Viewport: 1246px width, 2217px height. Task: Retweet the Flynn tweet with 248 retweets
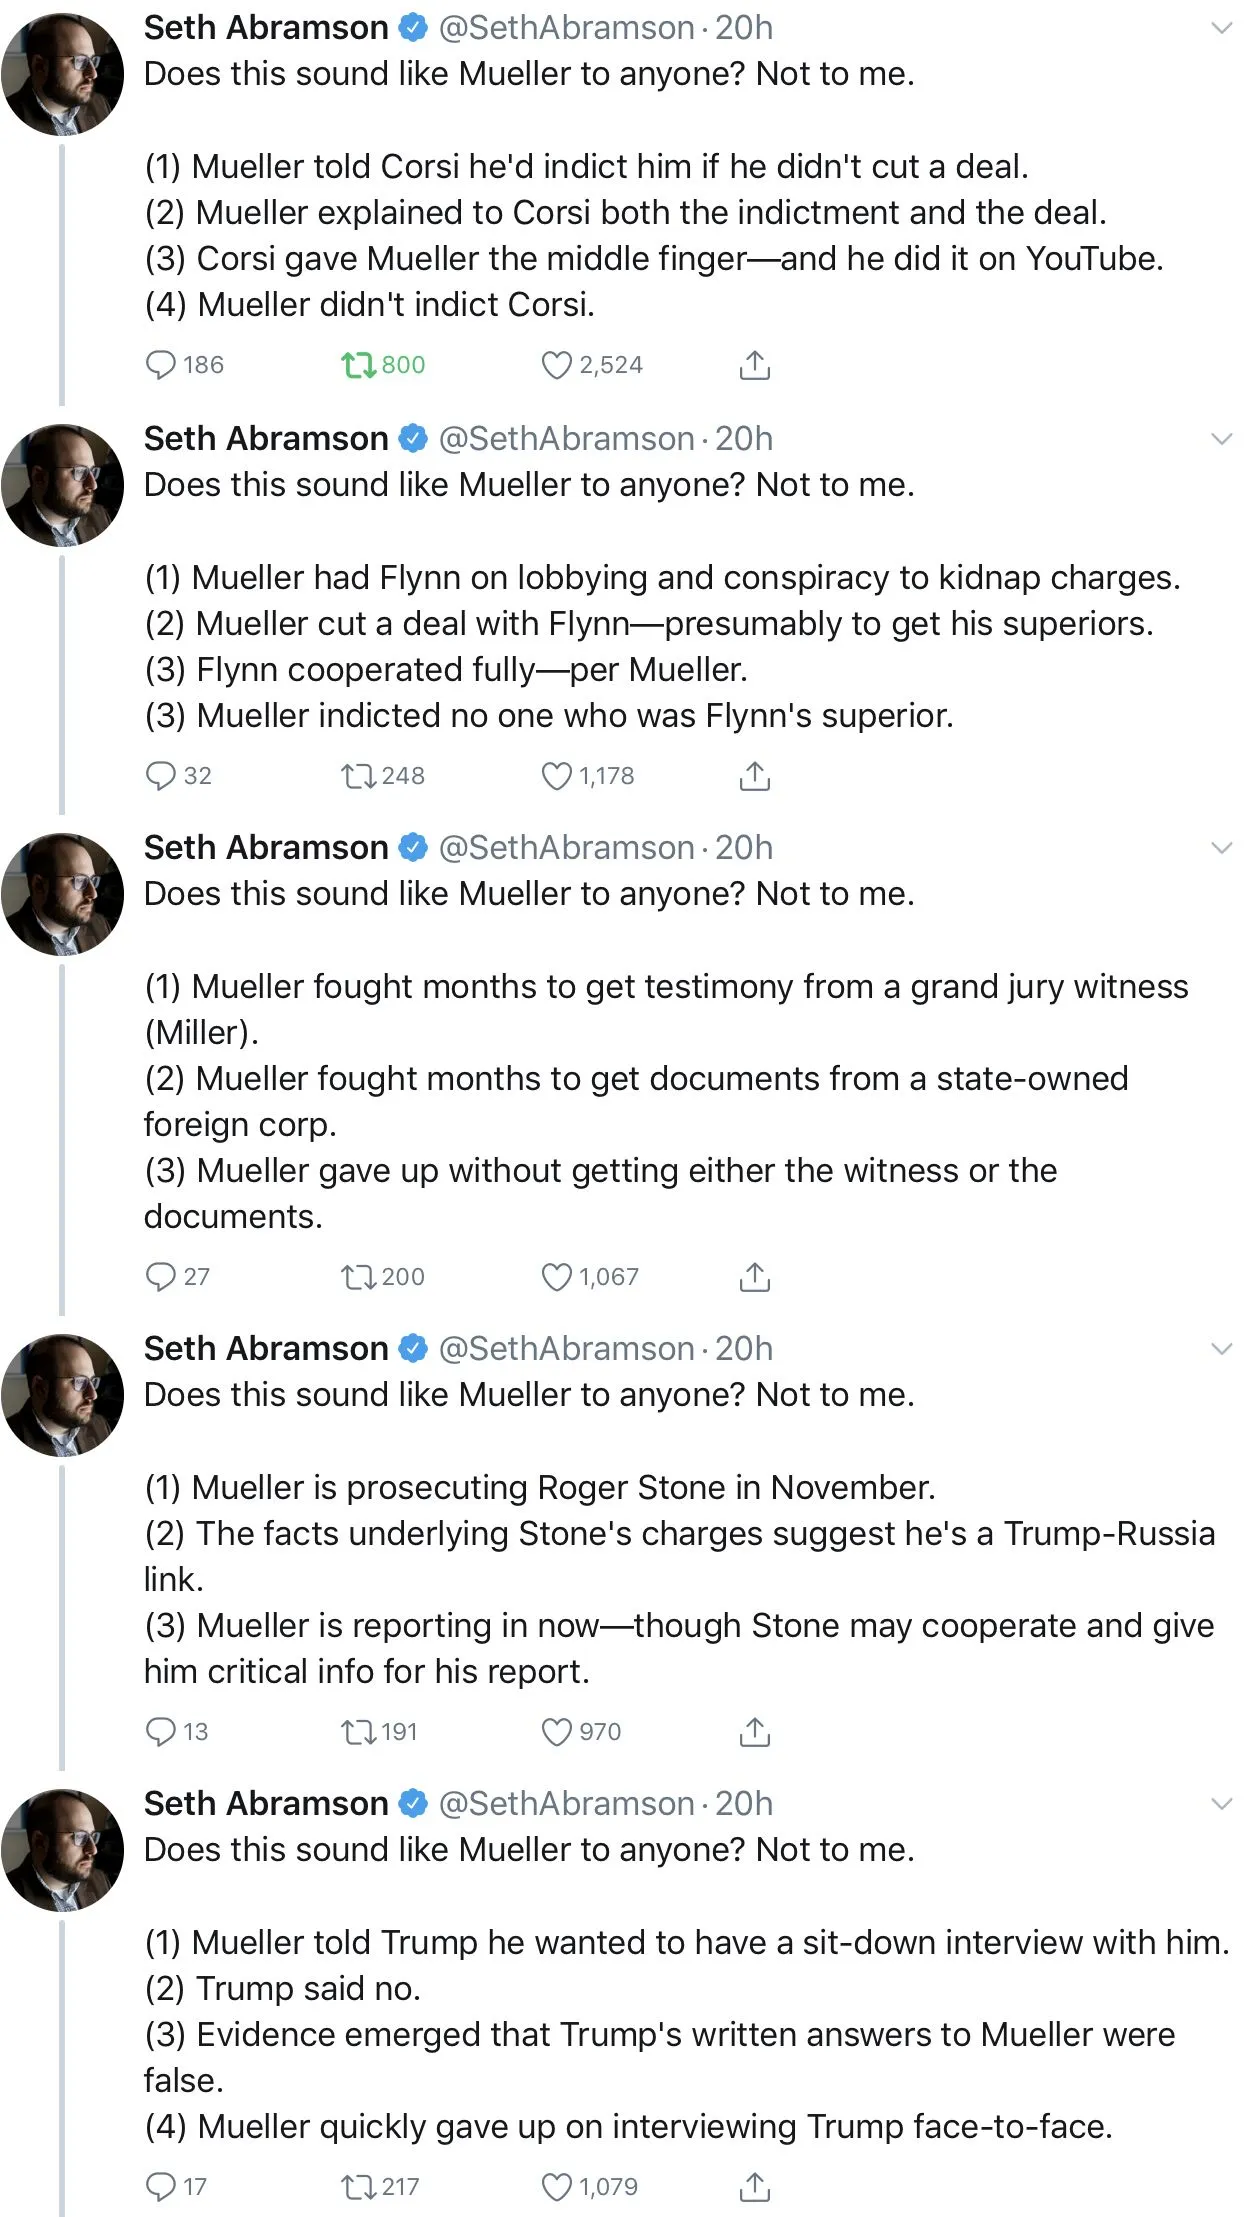click(358, 776)
